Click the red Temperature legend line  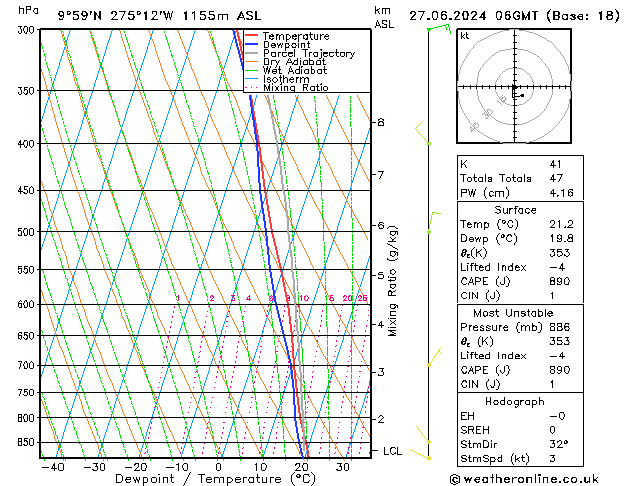tap(252, 36)
